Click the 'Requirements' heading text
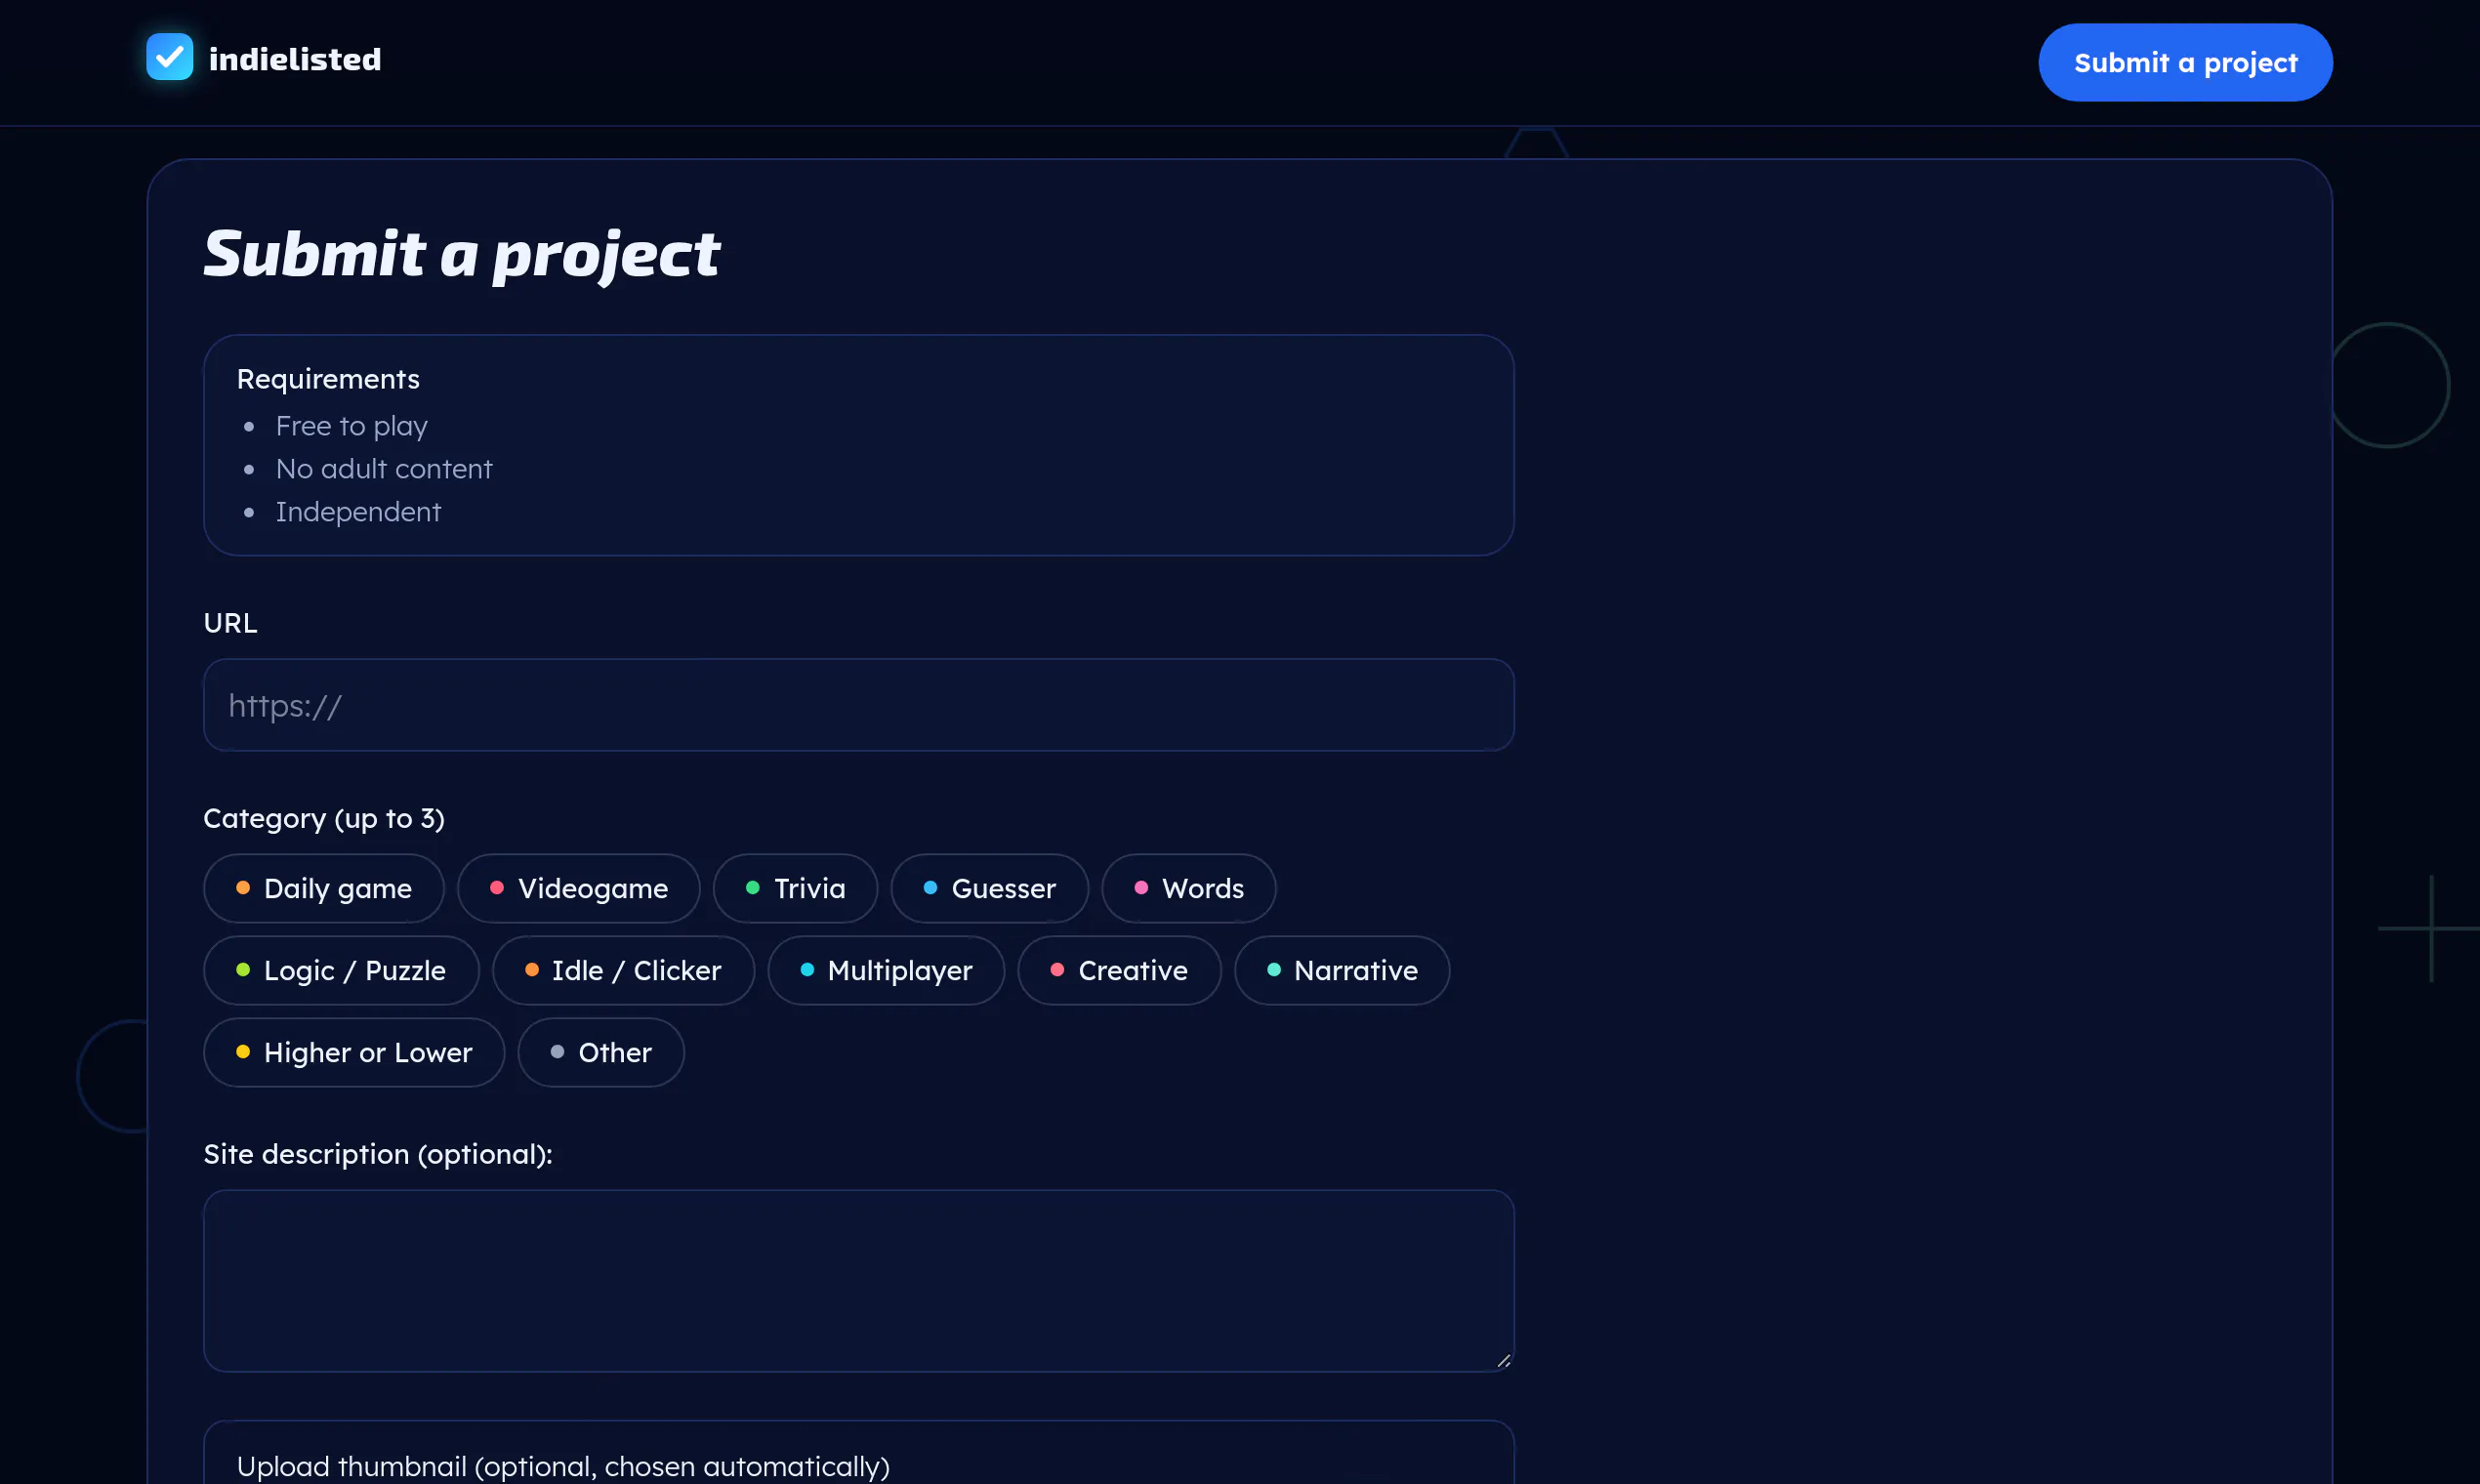Image resolution: width=2480 pixels, height=1484 pixels. pyautogui.click(x=328, y=379)
